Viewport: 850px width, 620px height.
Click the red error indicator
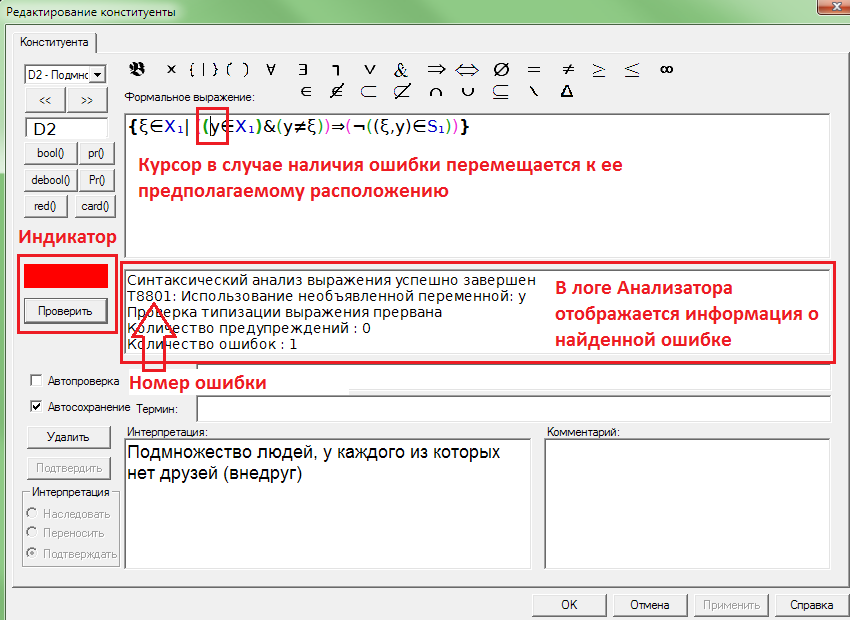[66, 276]
